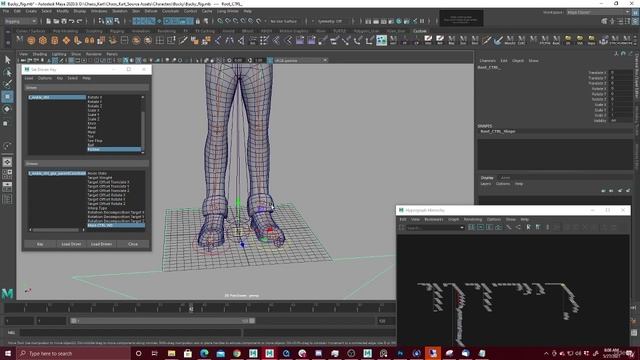Click Close button in Set Driven Key
Viewport: 640px width, 360px height.
click(x=133, y=244)
